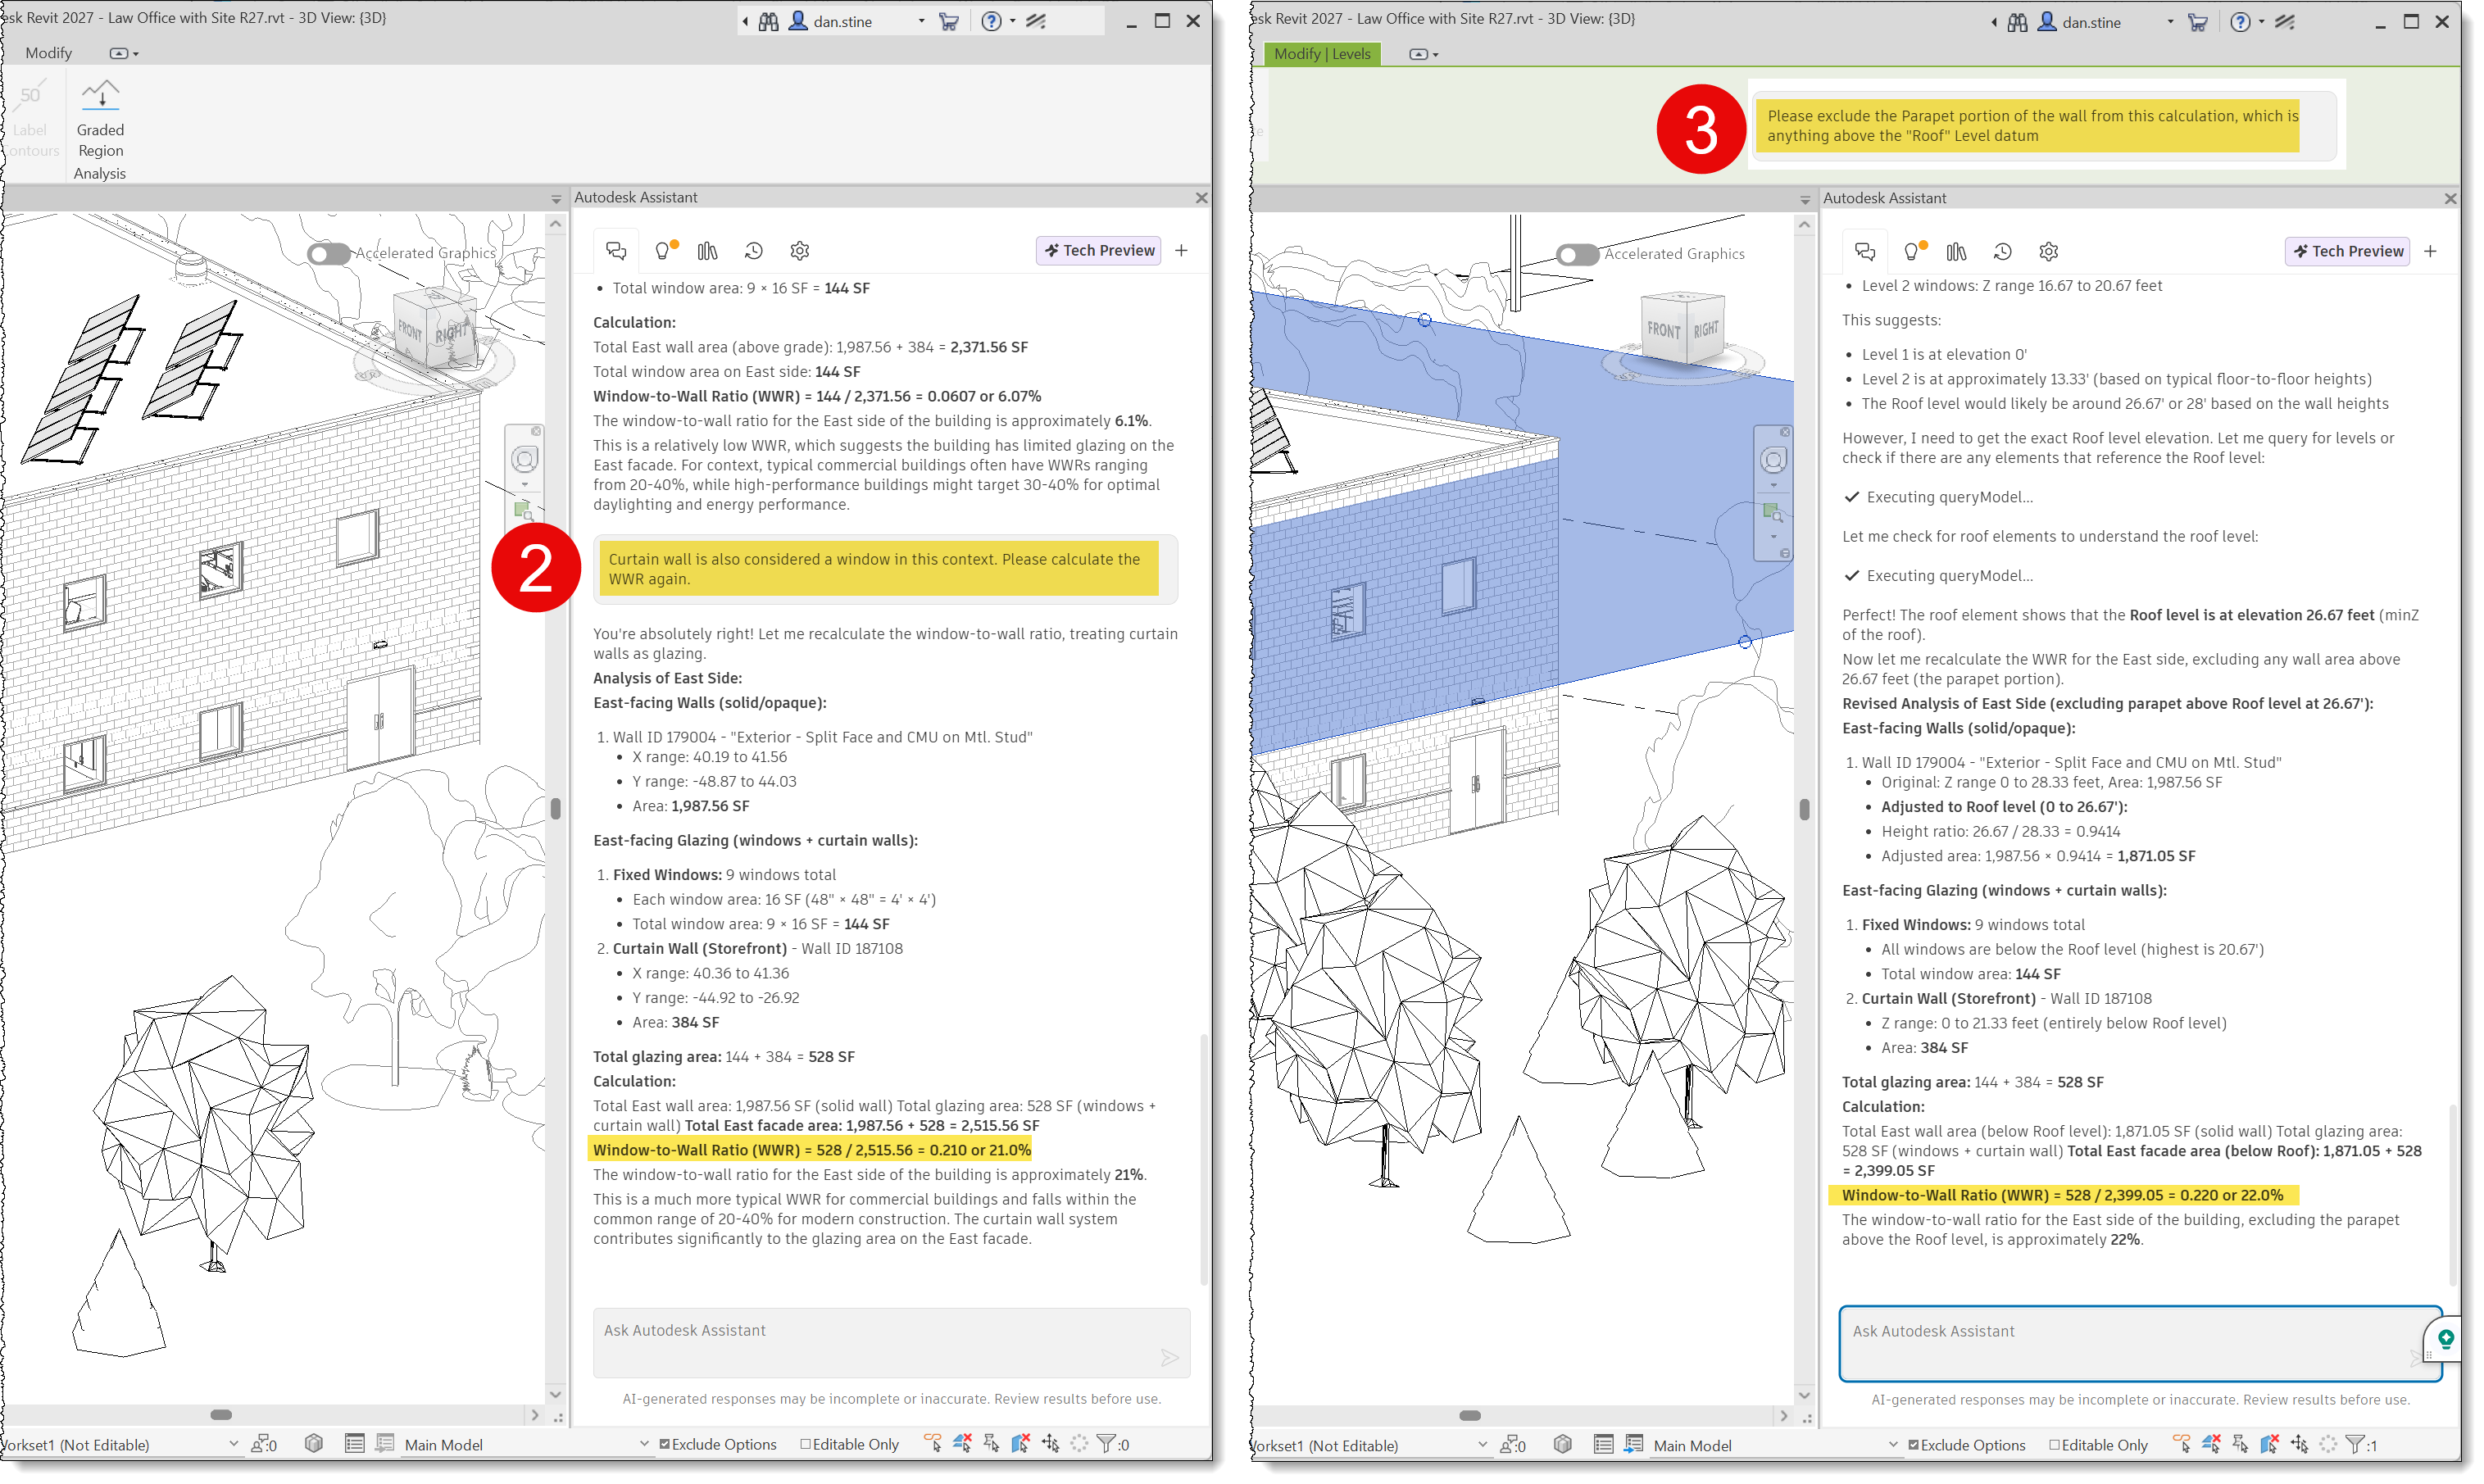2484x1484 pixels.
Task: Click Tech Preview button in left Assistant panel
Action: click(1099, 251)
